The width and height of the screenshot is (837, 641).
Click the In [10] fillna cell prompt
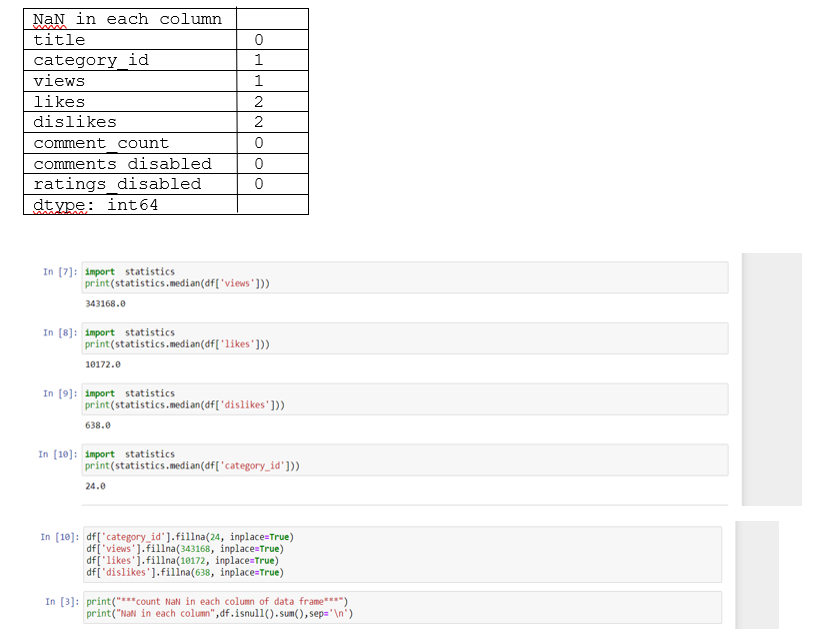pyautogui.click(x=56, y=537)
